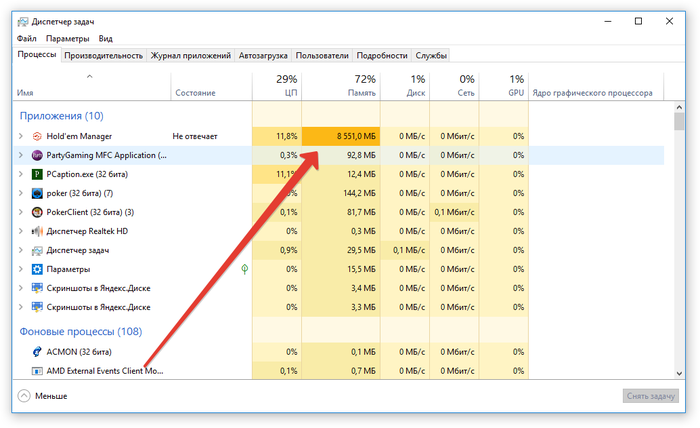Expand the Диспетчер Realtek HD group

pos(21,231)
